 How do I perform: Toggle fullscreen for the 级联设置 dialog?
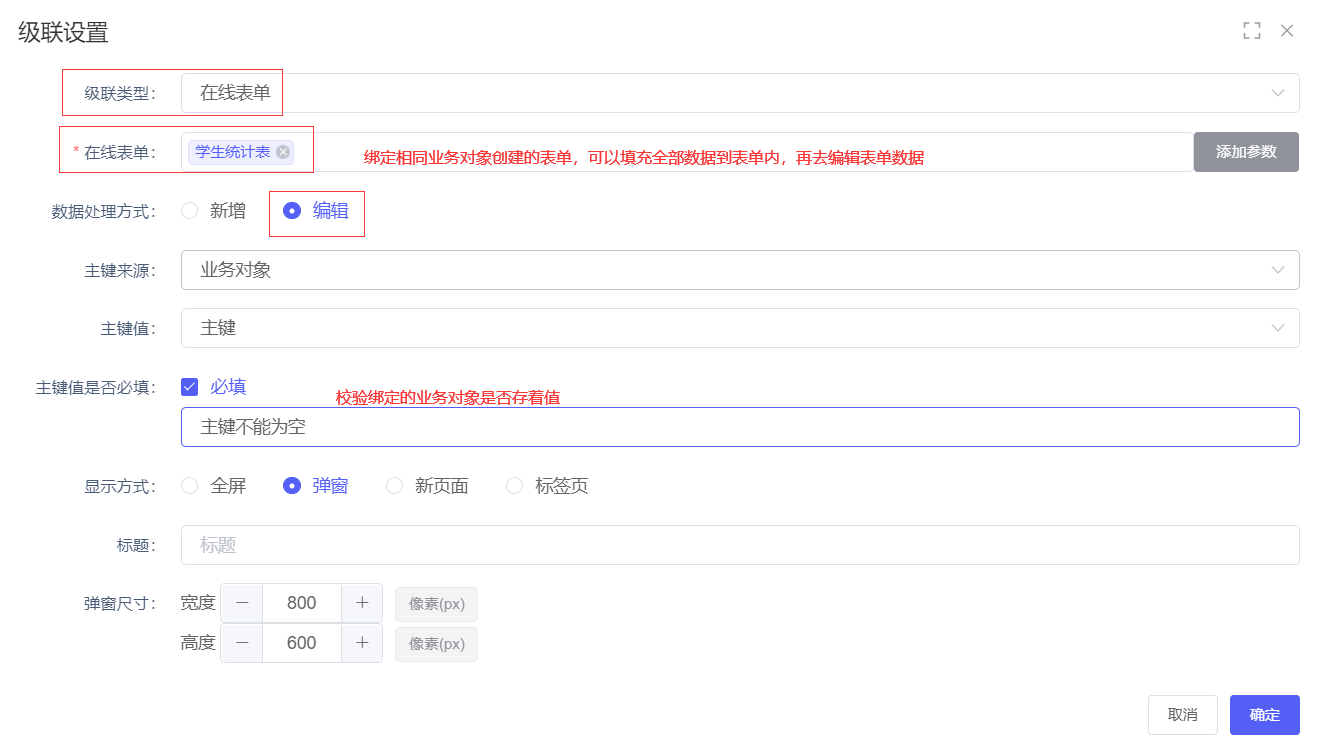click(x=1251, y=31)
